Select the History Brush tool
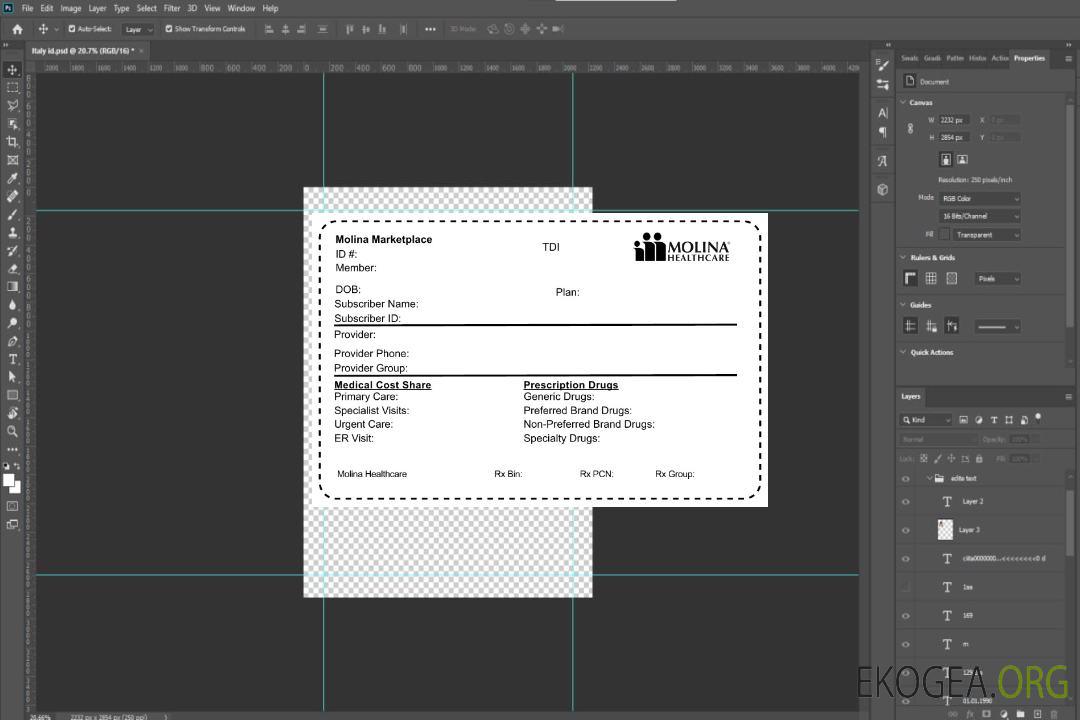 click(x=12, y=251)
